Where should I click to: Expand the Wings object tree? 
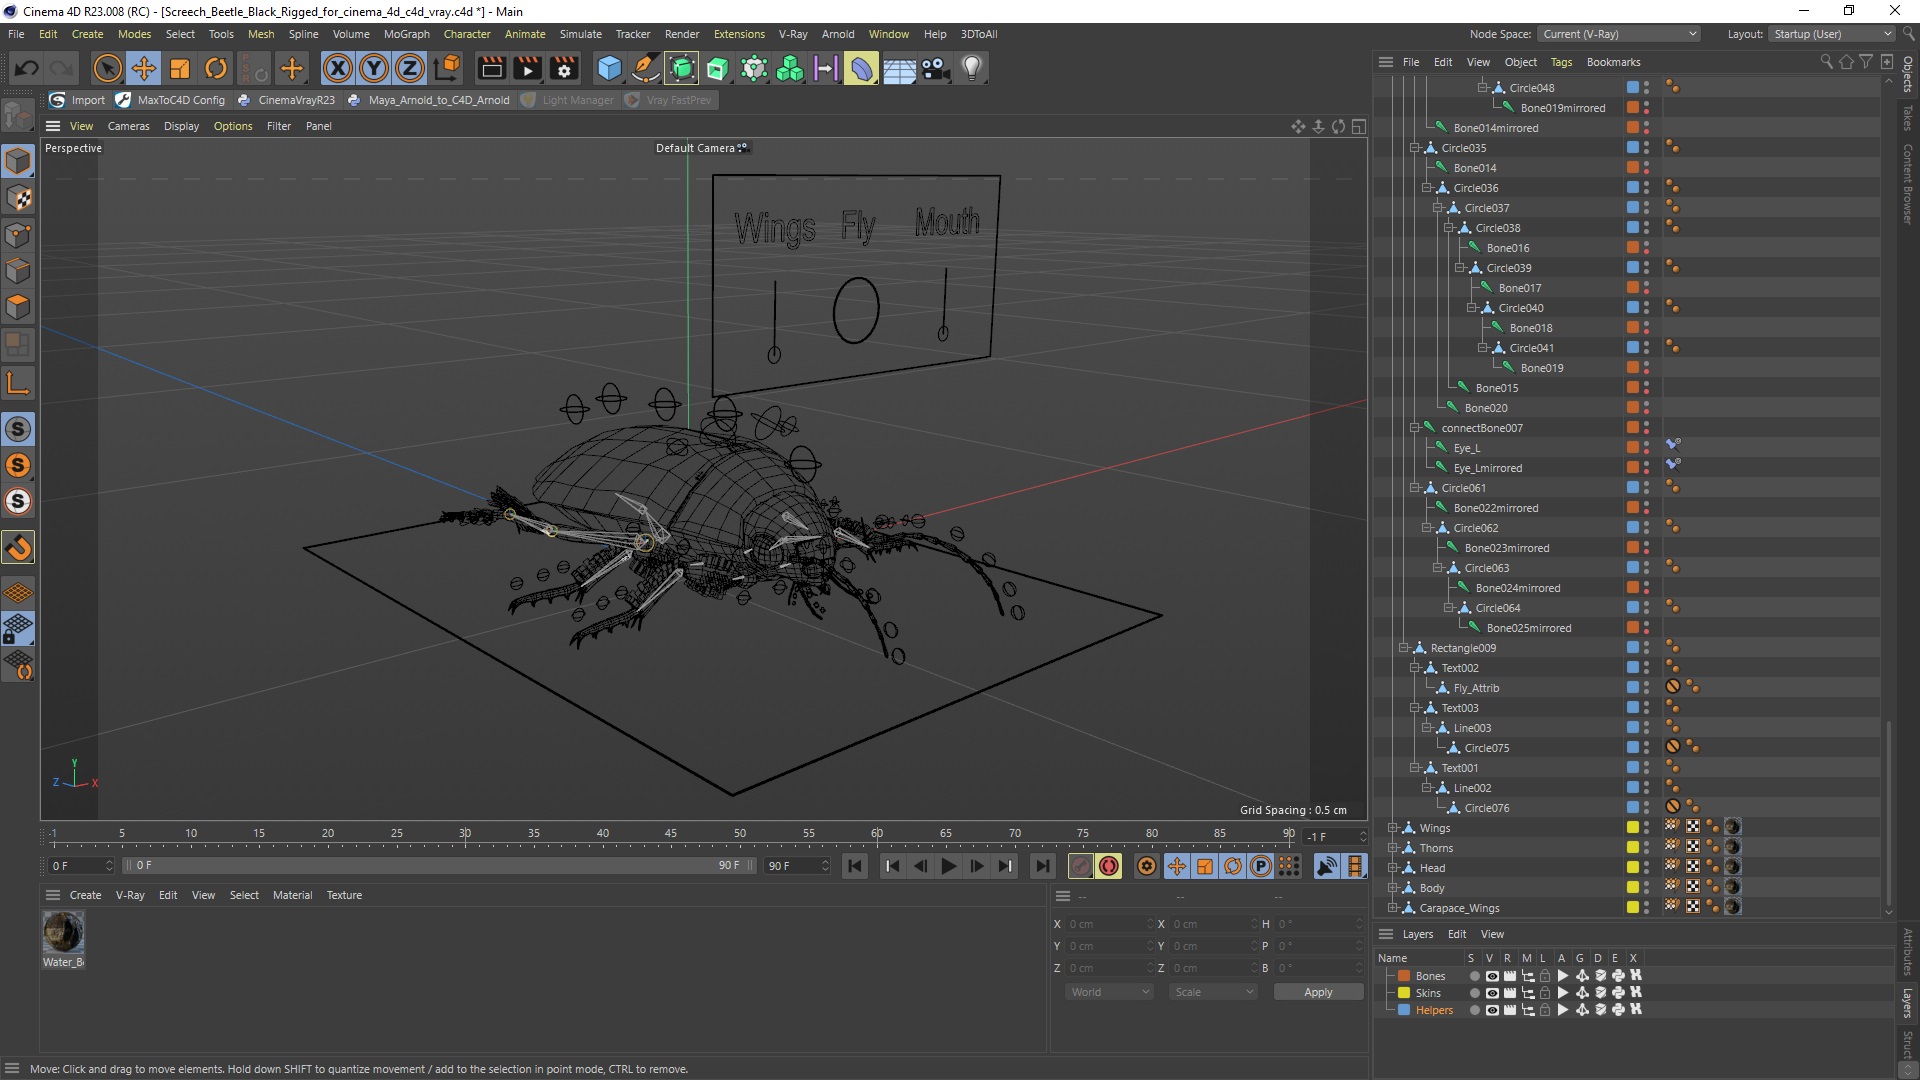(x=1393, y=828)
